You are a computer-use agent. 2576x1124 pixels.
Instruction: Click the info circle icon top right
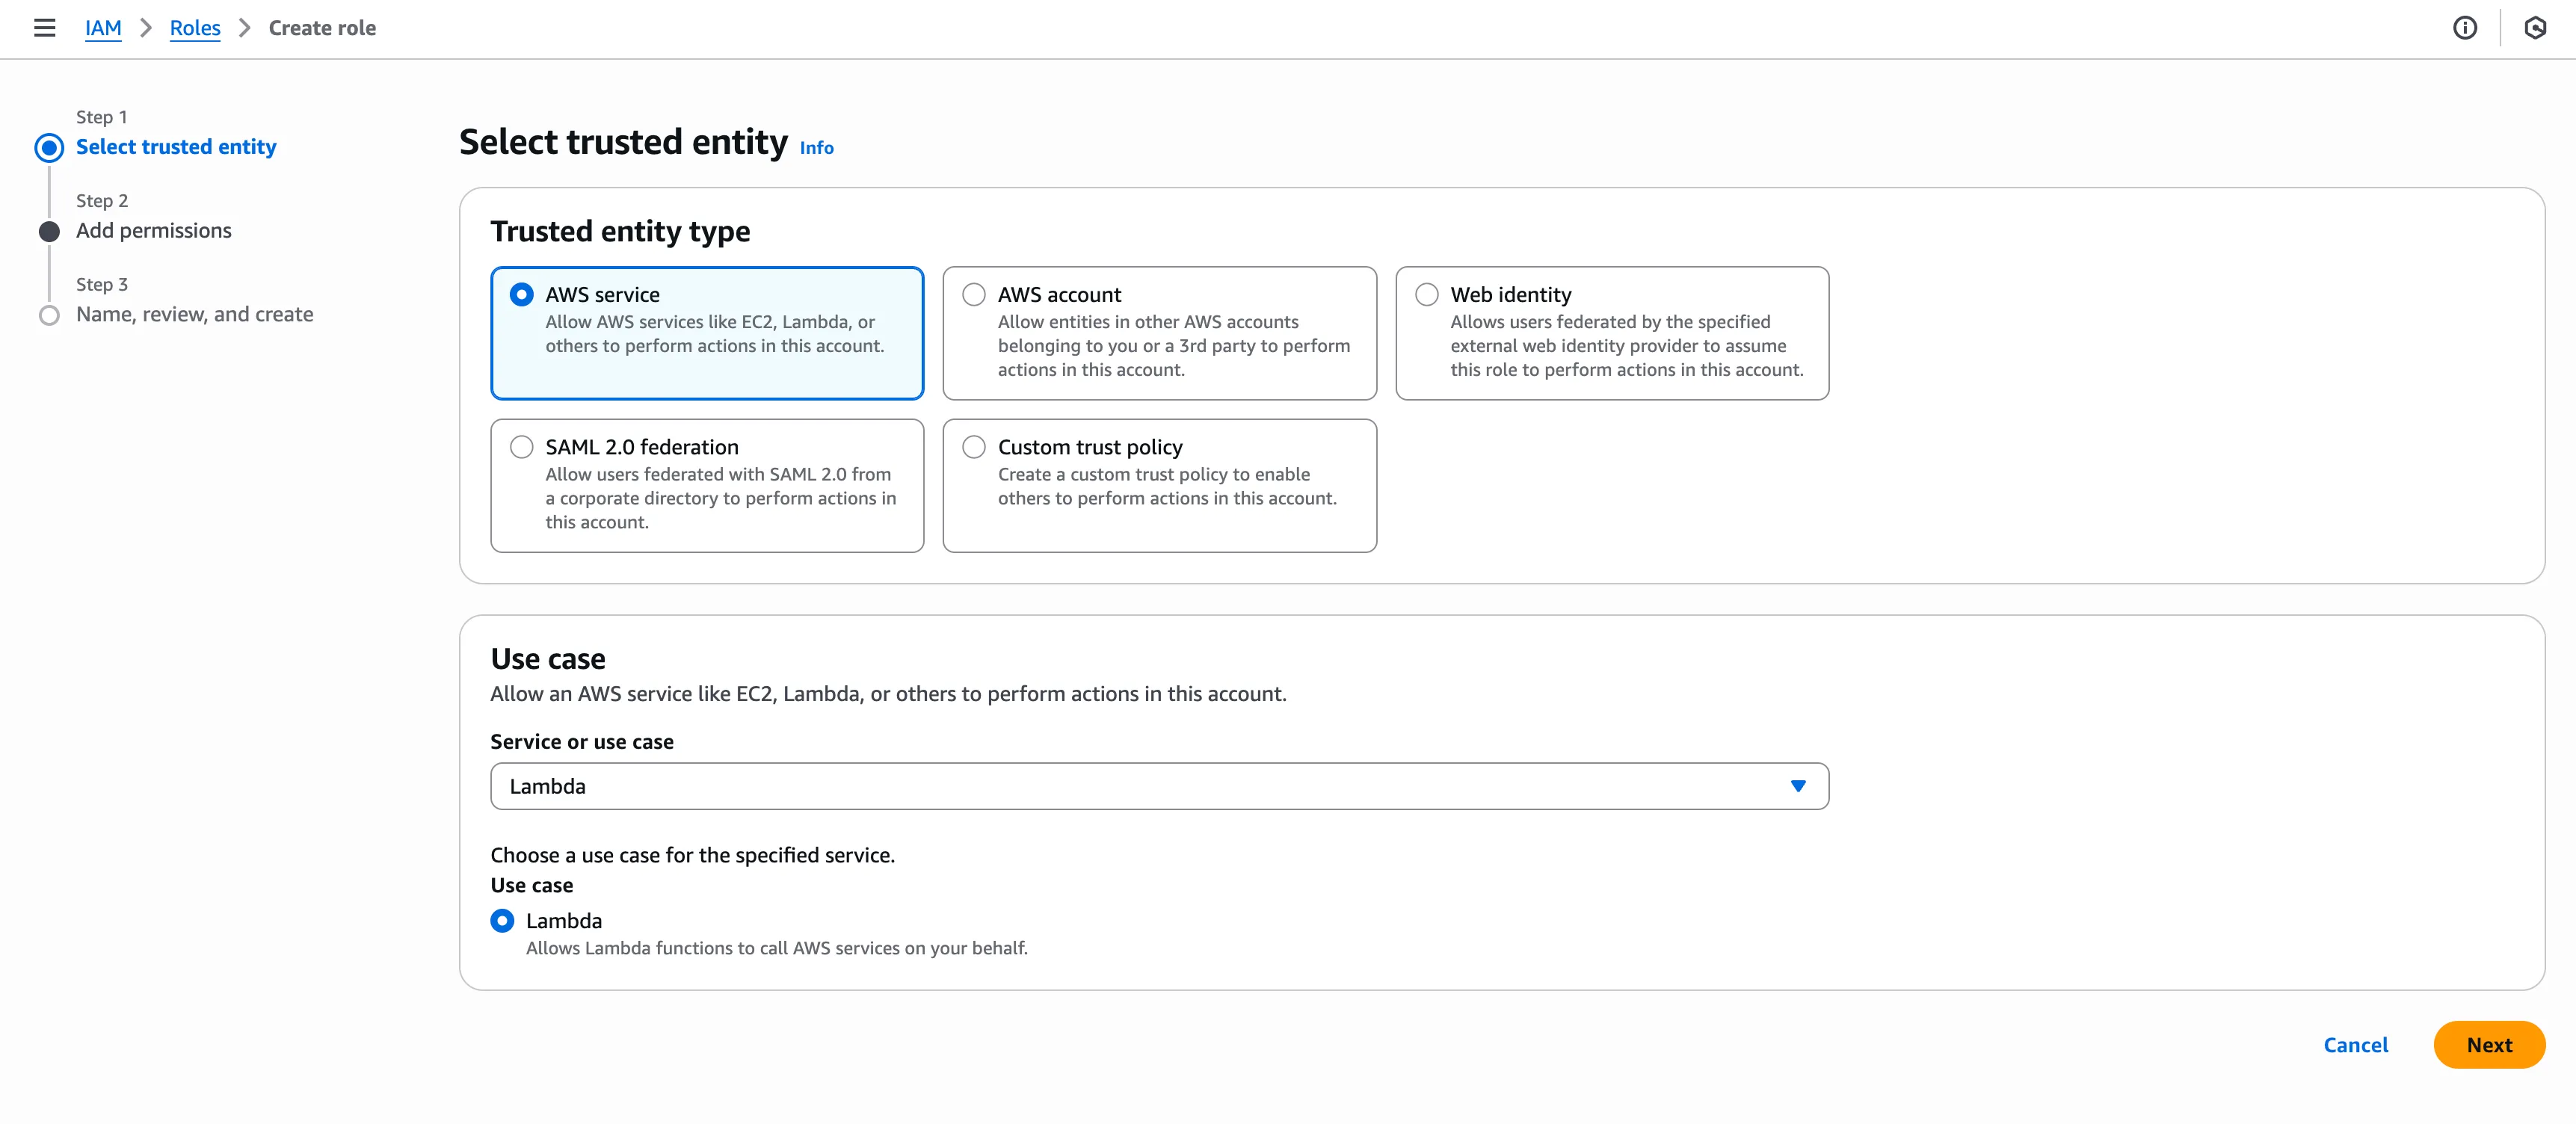(x=2464, y=28)
